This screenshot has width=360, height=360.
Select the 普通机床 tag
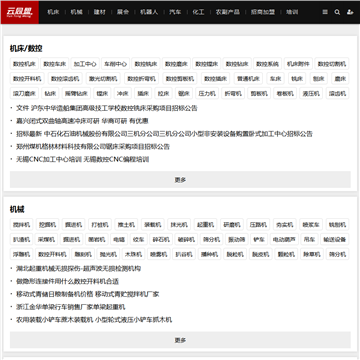(248, 79)
